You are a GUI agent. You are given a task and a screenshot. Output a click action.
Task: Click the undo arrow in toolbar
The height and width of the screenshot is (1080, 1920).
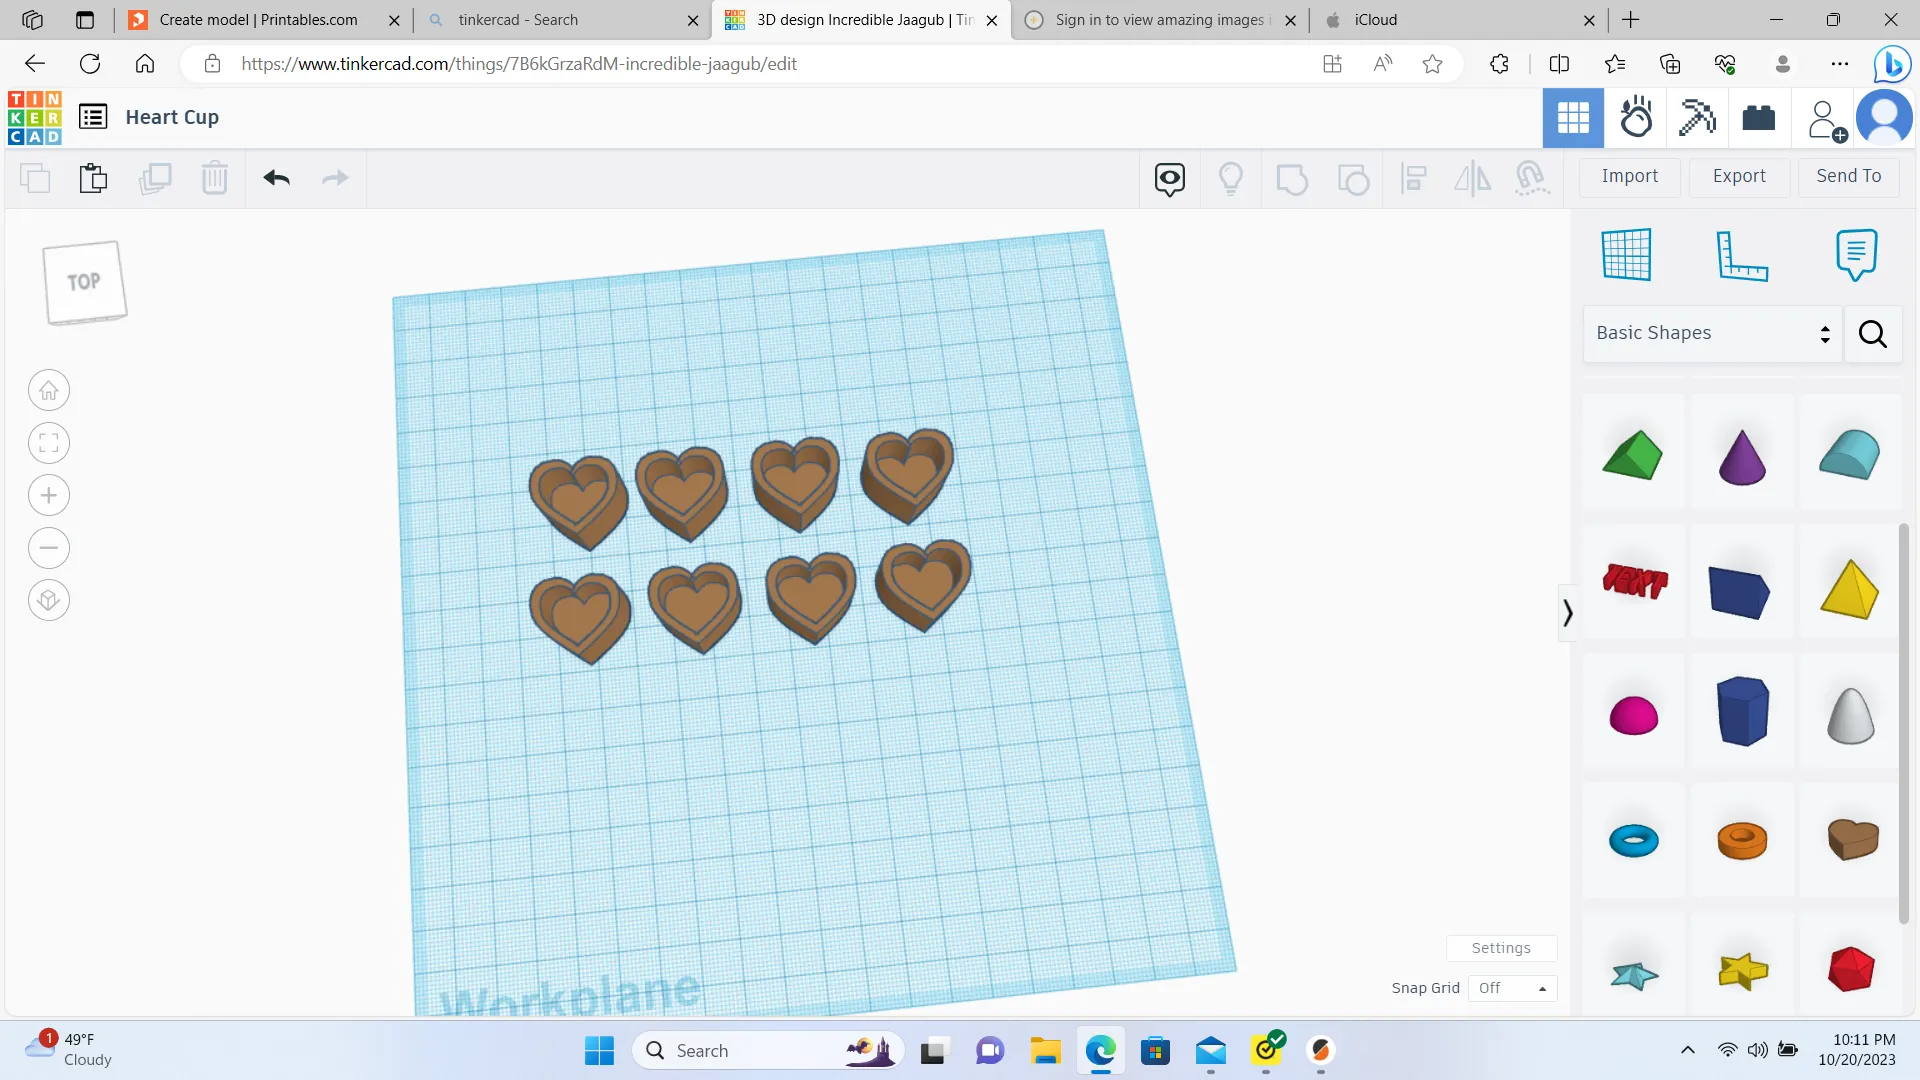point(277,178)
